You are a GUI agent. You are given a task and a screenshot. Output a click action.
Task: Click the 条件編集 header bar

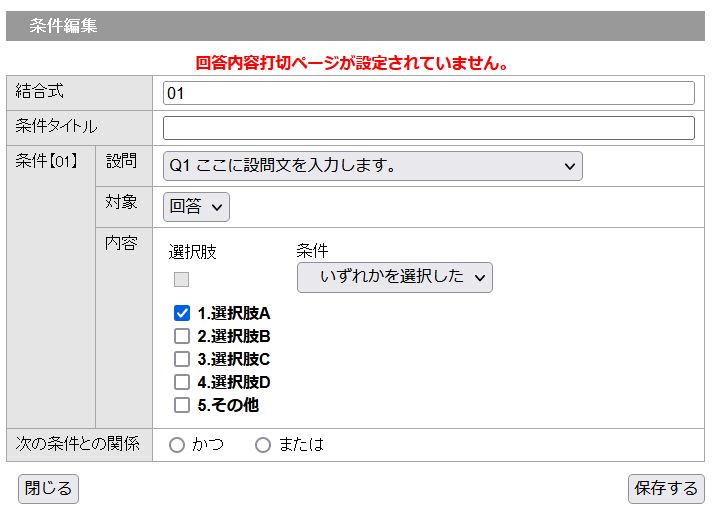pyautogui.click(x=355, y=27)
